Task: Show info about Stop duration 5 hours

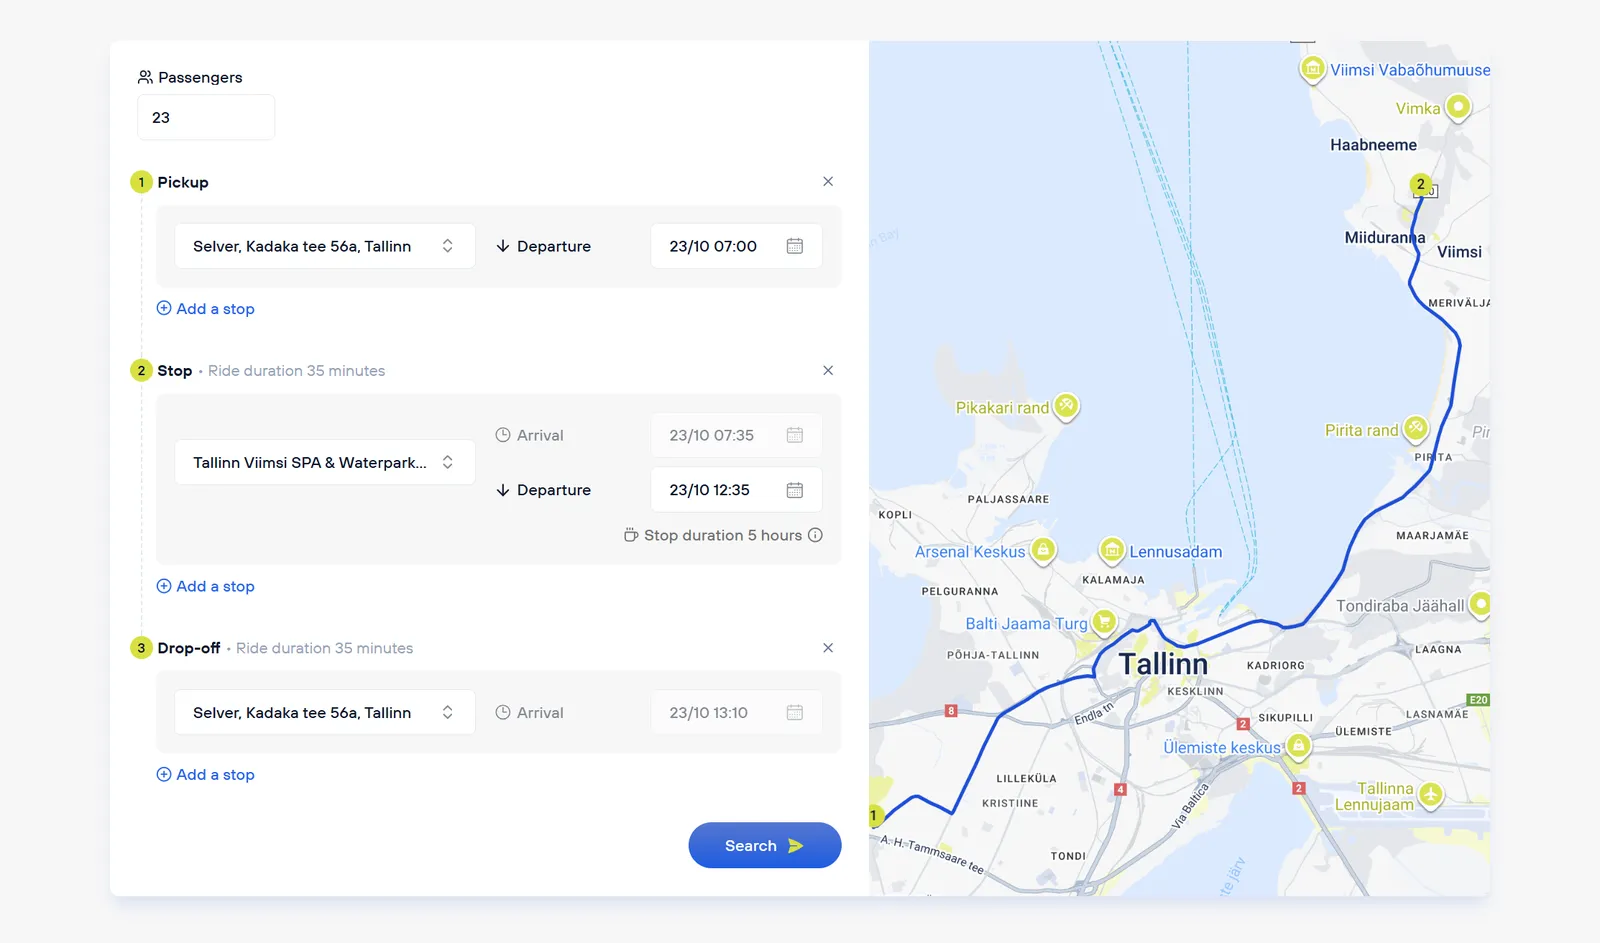Action: point(815,535)
